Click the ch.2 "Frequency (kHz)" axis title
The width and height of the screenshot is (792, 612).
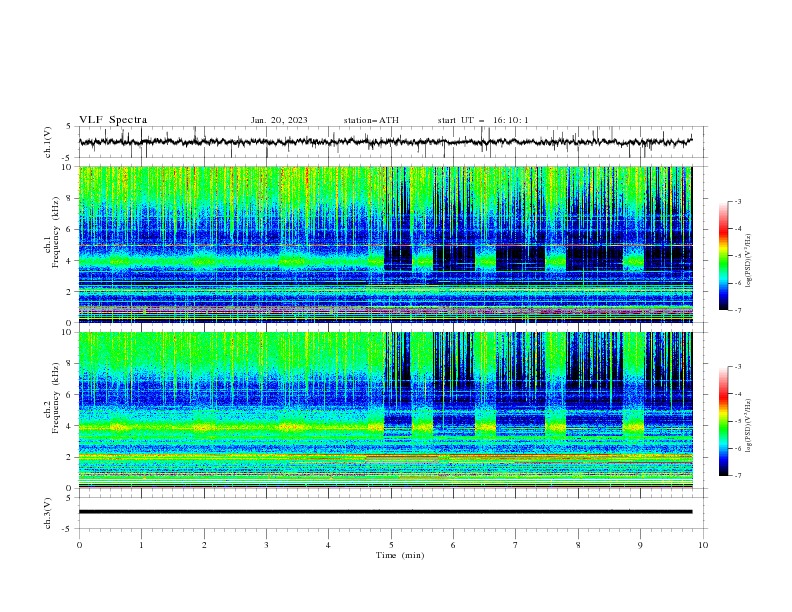56,398
